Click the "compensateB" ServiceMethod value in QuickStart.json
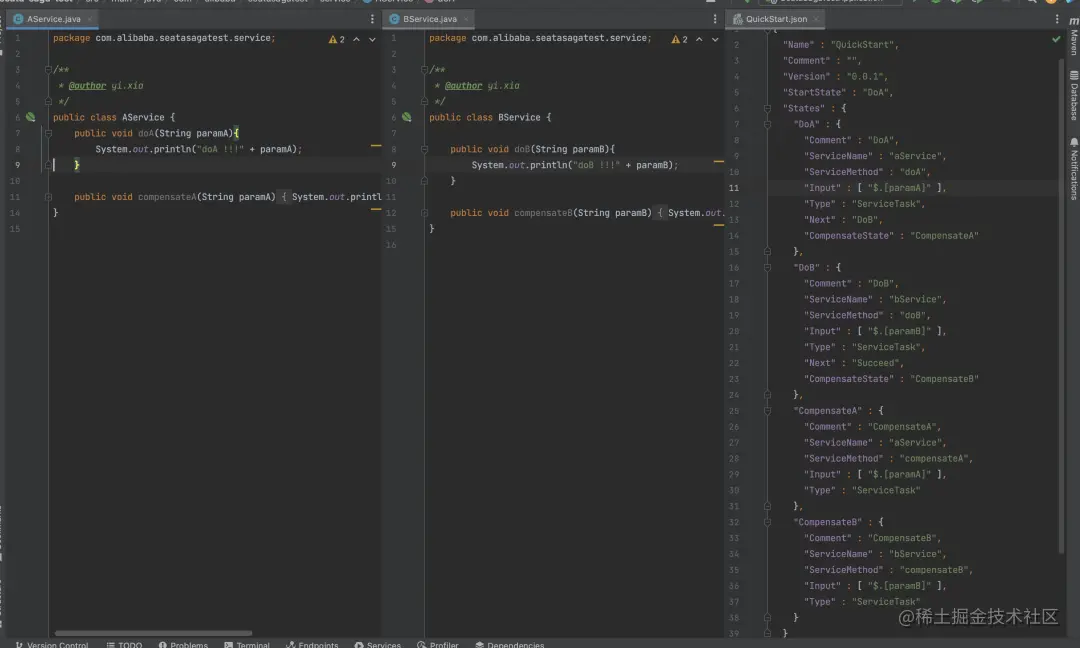The width and height of the screenshot is (1080, 648). tap(935, 570)
